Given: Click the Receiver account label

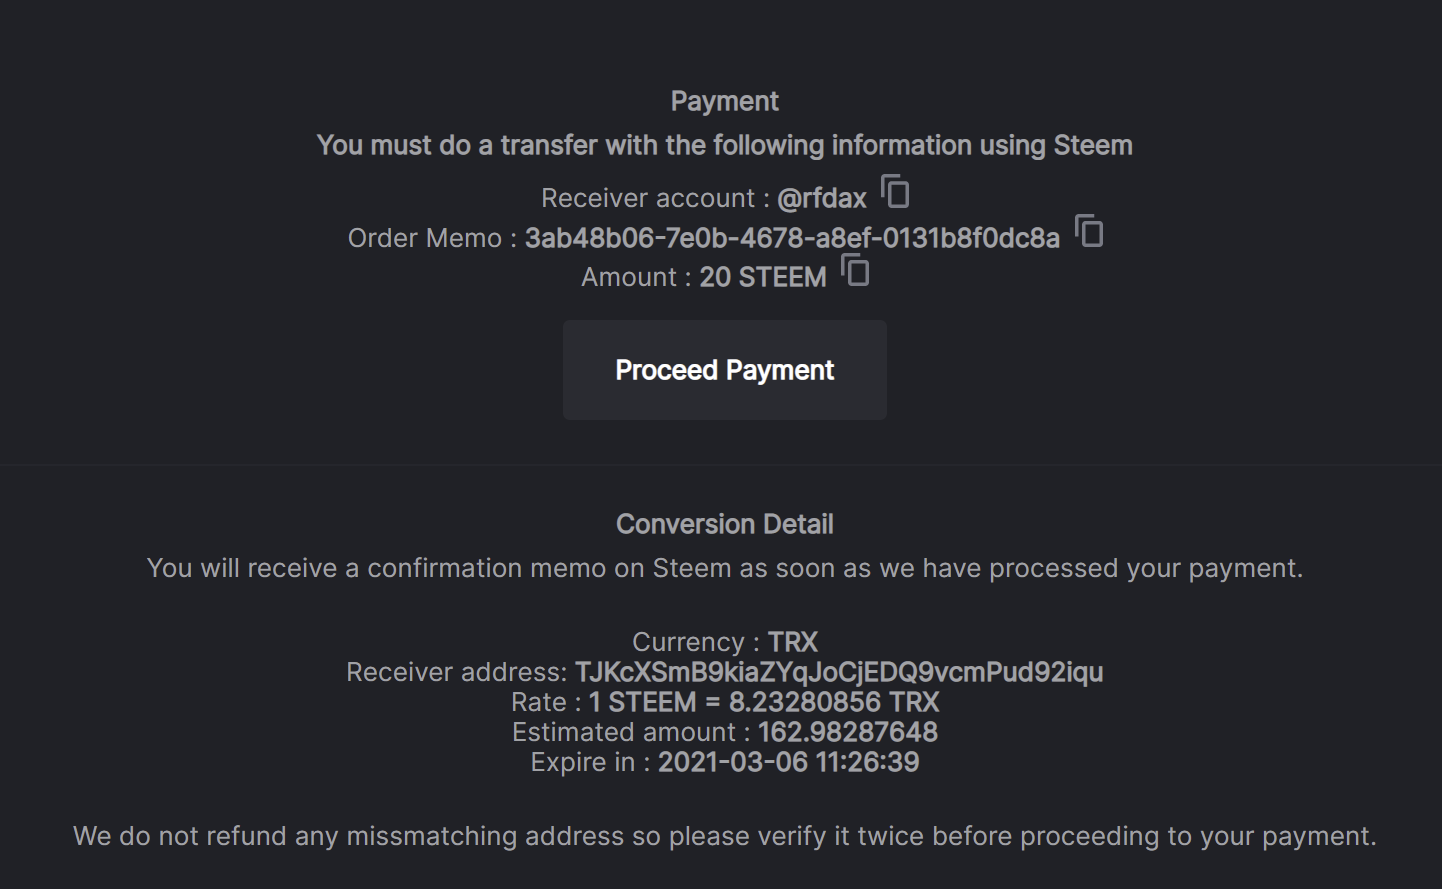Looking at the screenshot, I should pyautogui.click(x=647, y=198).
